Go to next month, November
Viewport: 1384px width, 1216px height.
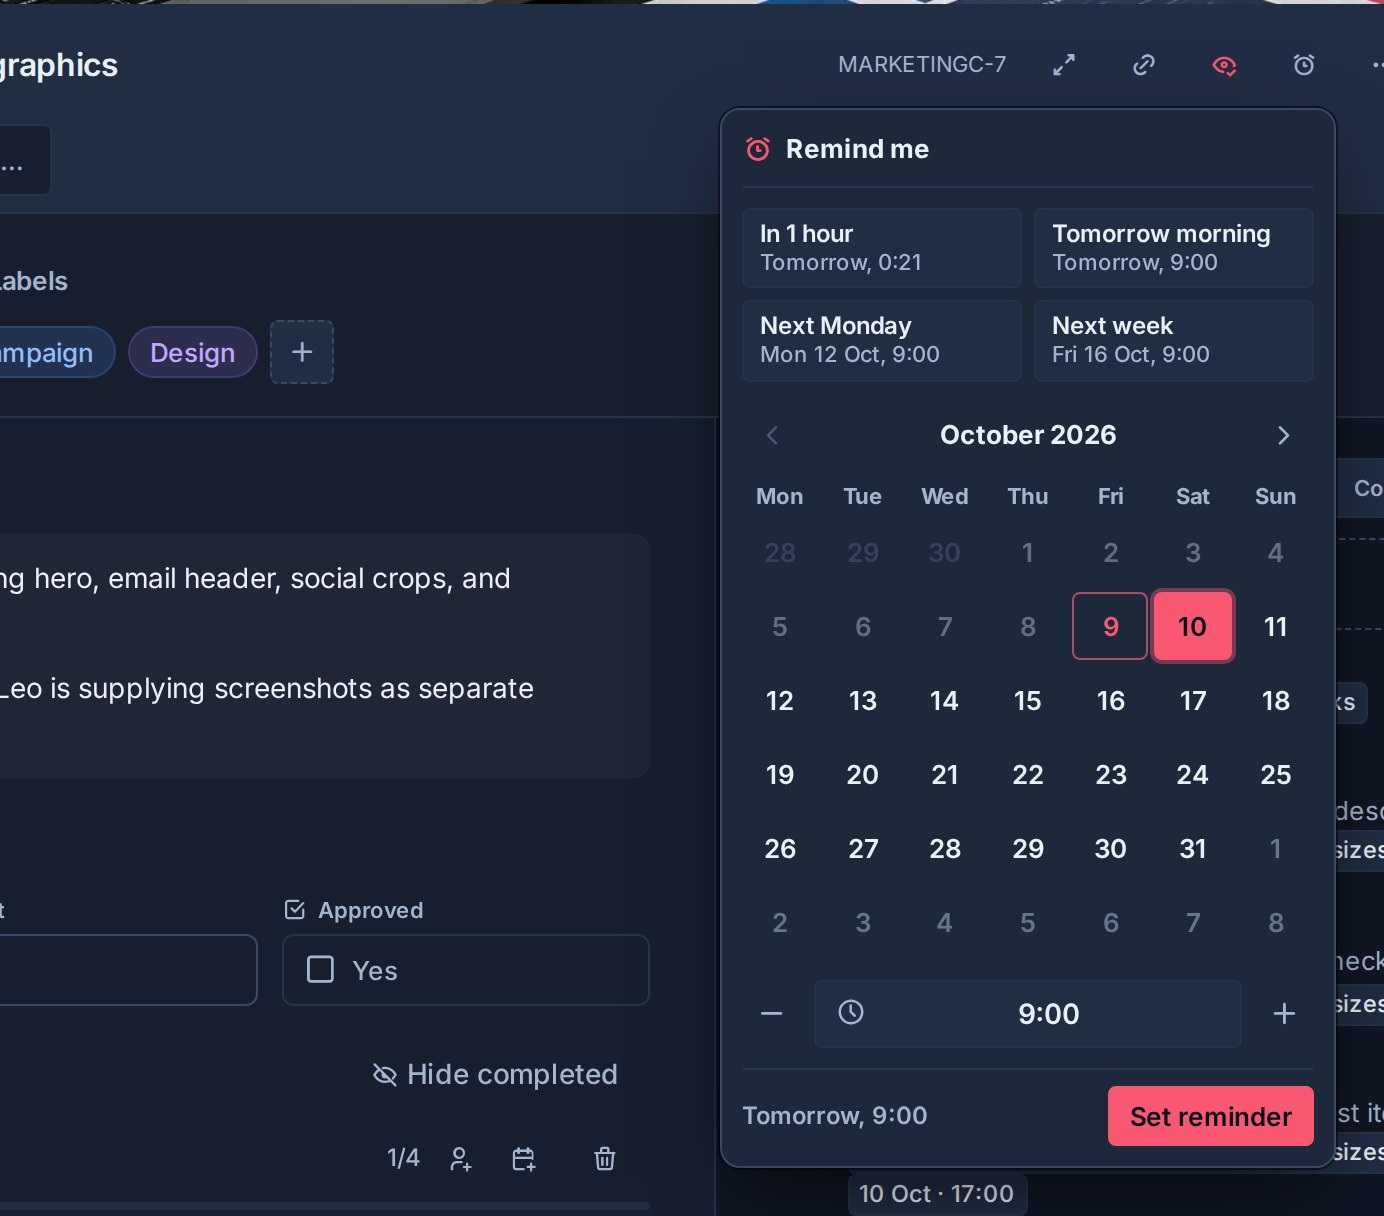[1284, 435]
